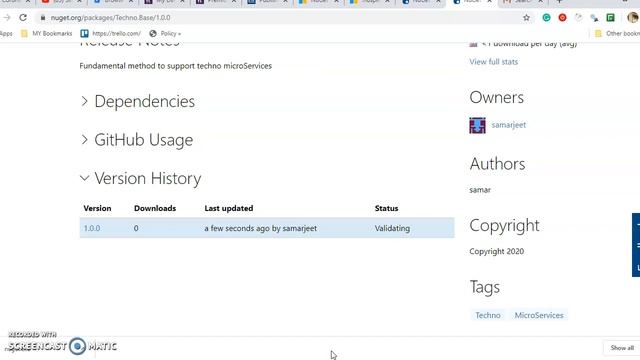Screen dimensions: 640x360
Task: Open View full stats link
Action: [493, 62]
